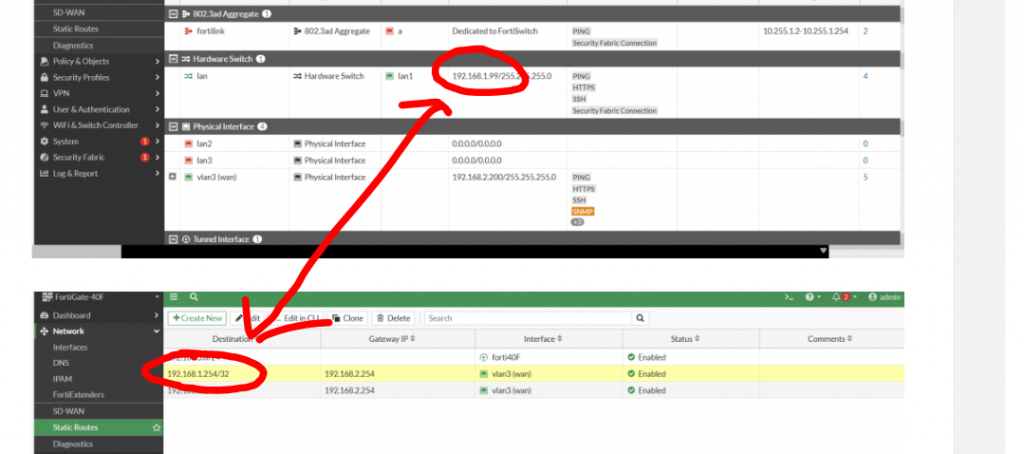This screenshot has height=454, width=1024.
Task: Click the Edit in CLI button
Action: 296,318
